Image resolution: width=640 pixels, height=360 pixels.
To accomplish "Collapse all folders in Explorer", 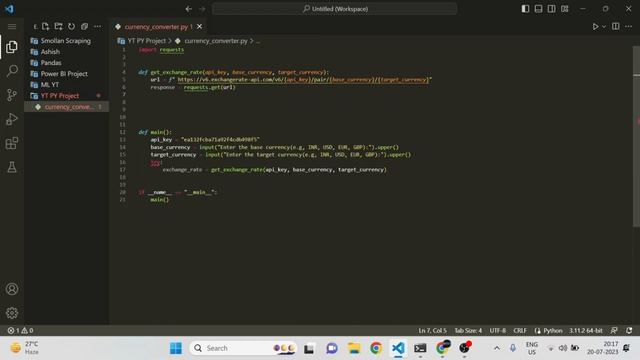I will (x=84, y=27).
